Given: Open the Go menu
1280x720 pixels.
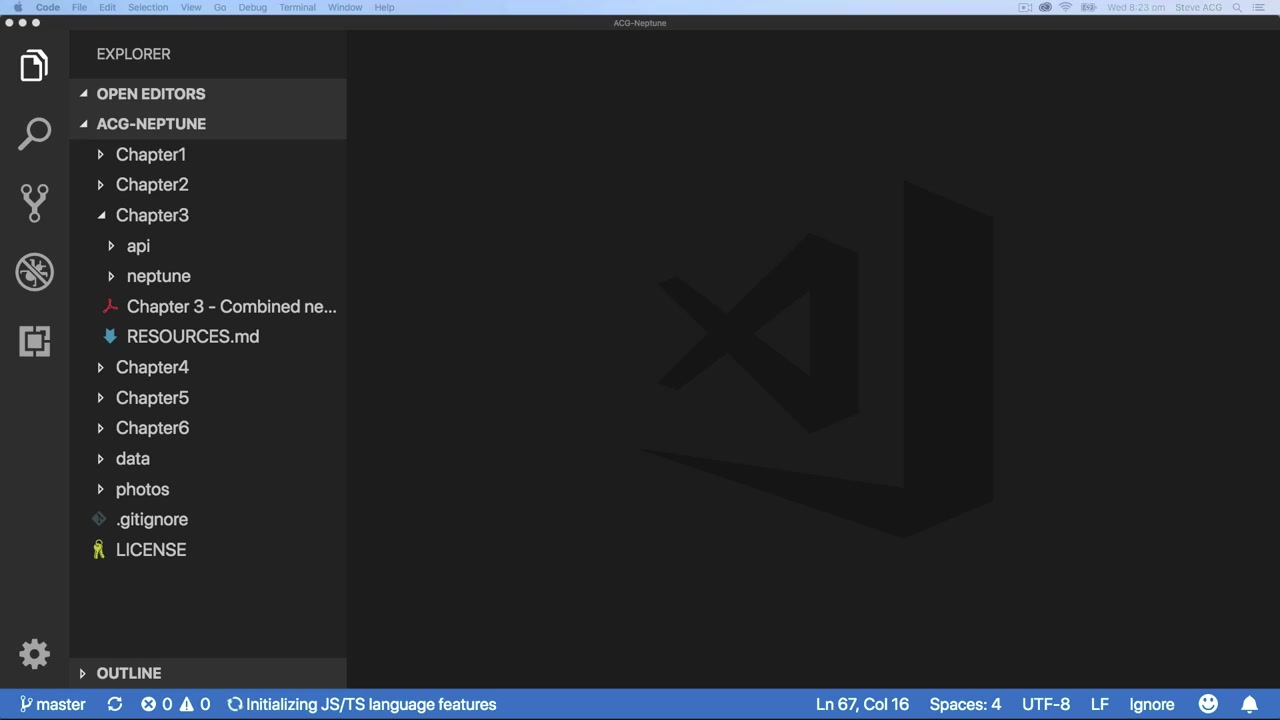Looking at the screenshot, I should (220, 7).
